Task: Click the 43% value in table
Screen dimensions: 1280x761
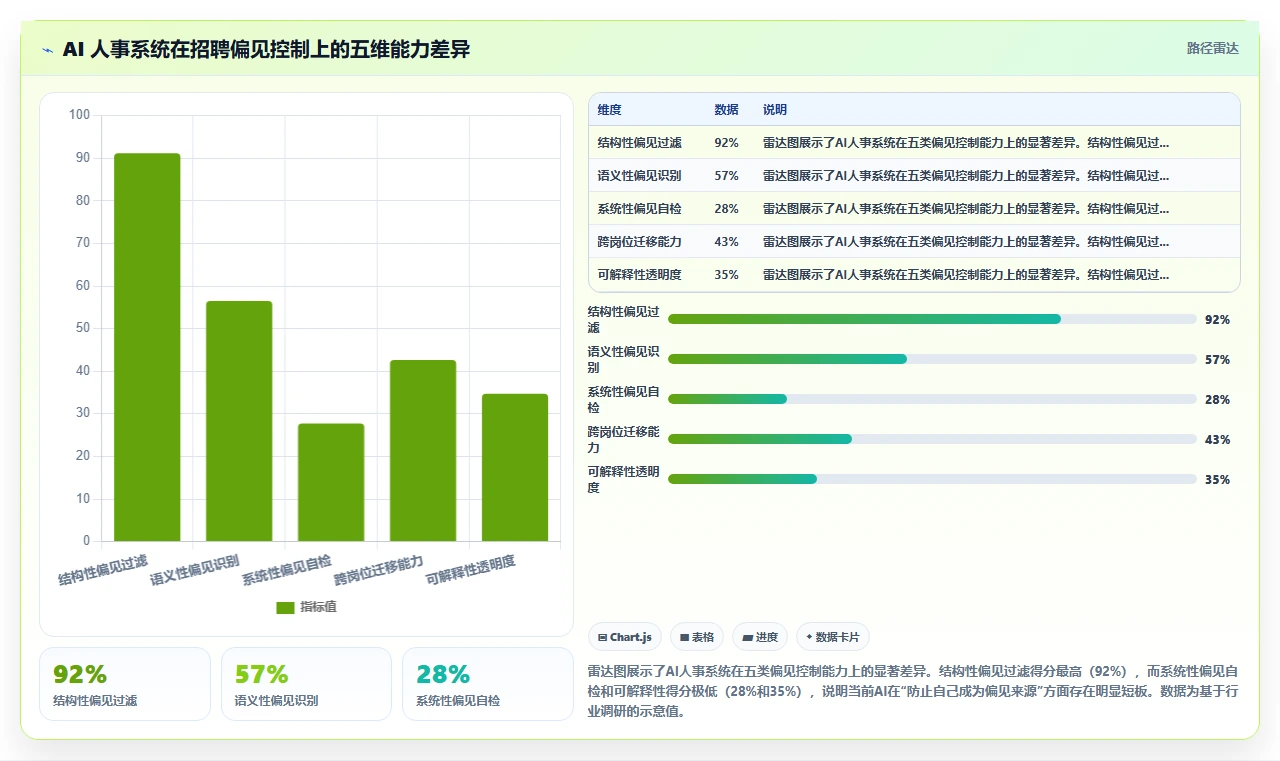Action: pos(726,242)
